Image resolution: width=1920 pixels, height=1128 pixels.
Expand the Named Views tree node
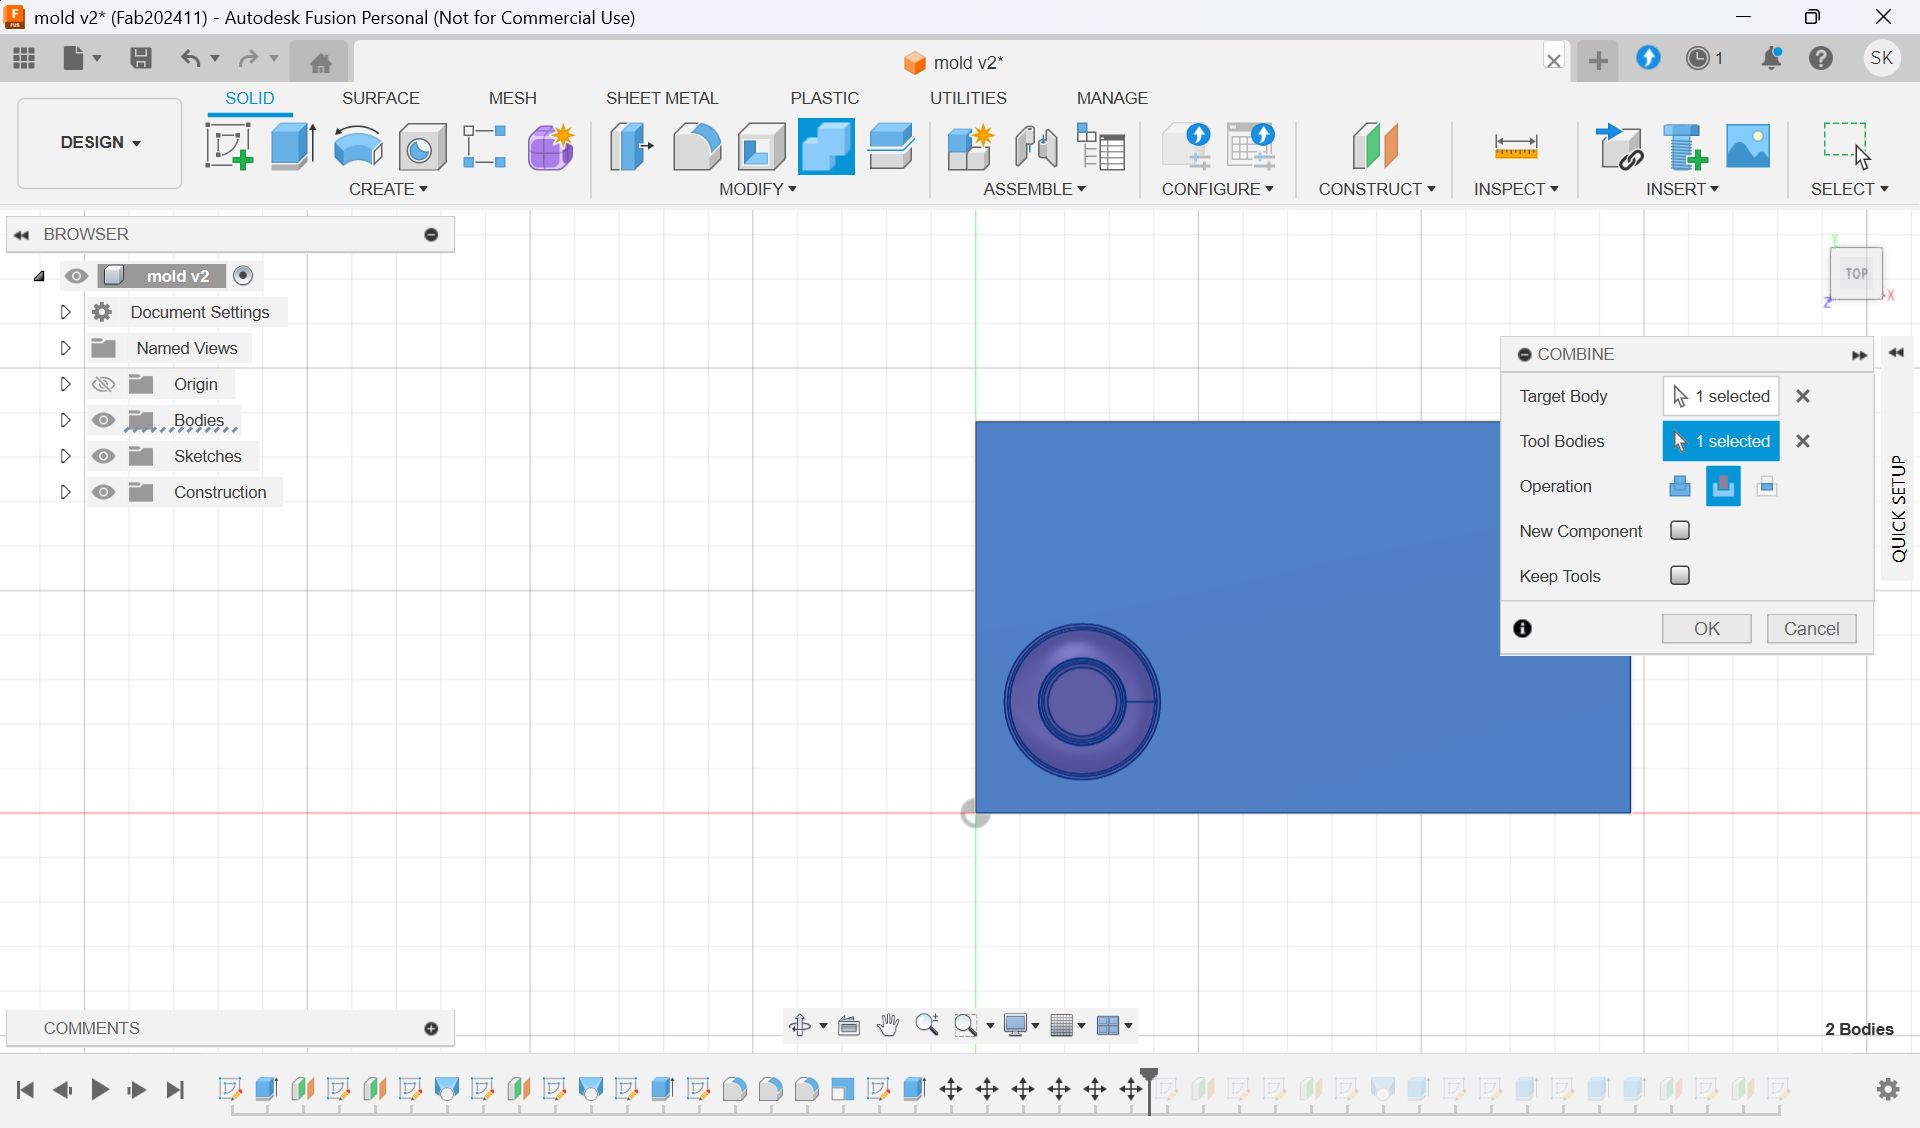pos(65,348)
